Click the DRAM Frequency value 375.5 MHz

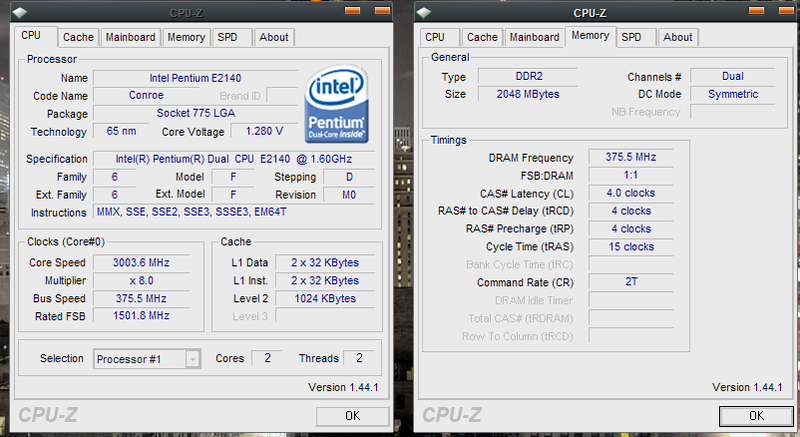tap(631, 157)
